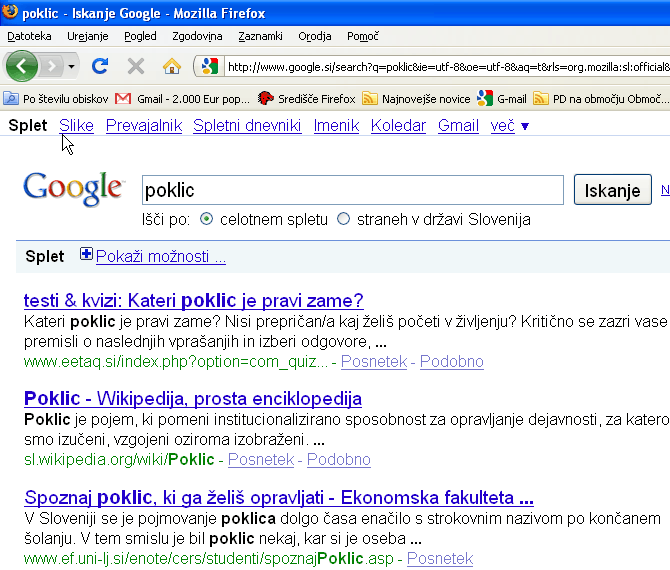This screenshot has width=670, height=570.
Task: Click 'Splet' heading in the blue results bar
Action: (45, 256)
